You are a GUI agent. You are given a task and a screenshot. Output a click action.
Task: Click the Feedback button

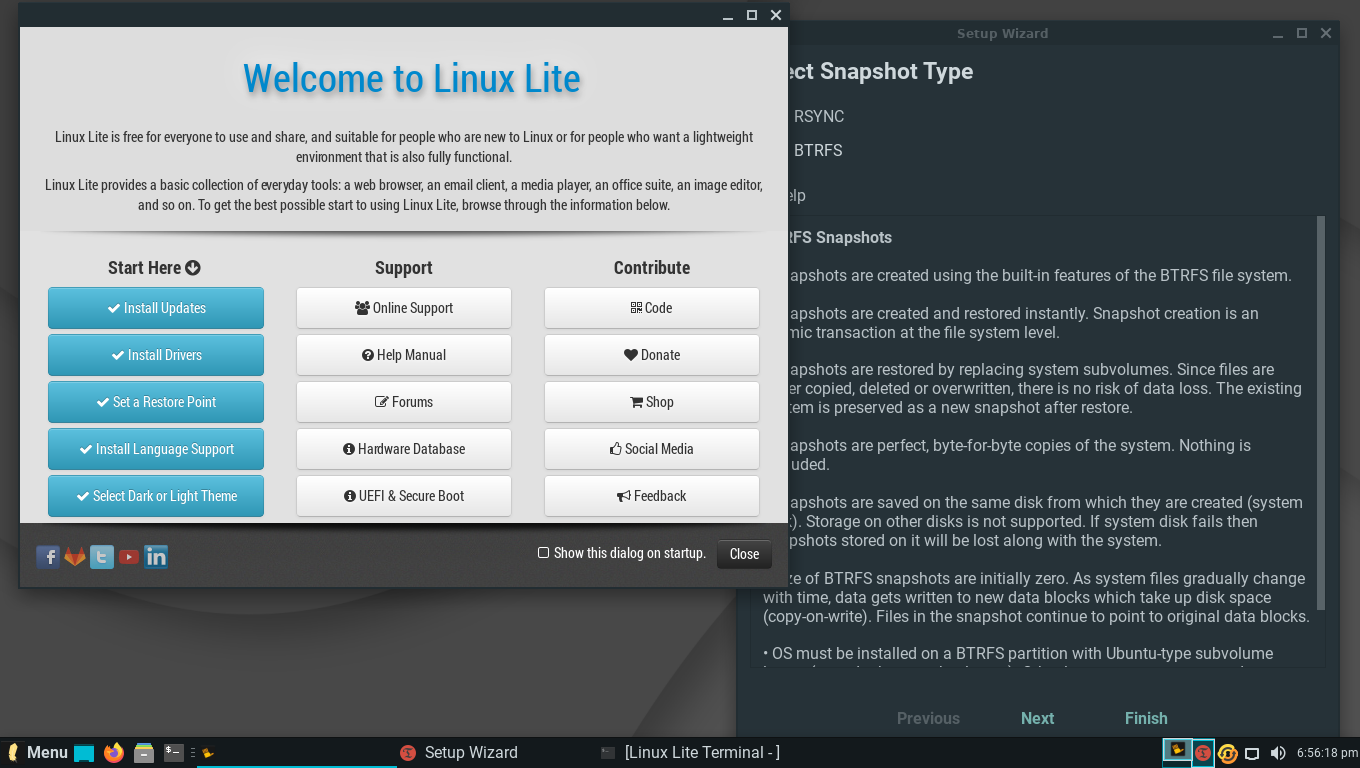pos(652,496)
